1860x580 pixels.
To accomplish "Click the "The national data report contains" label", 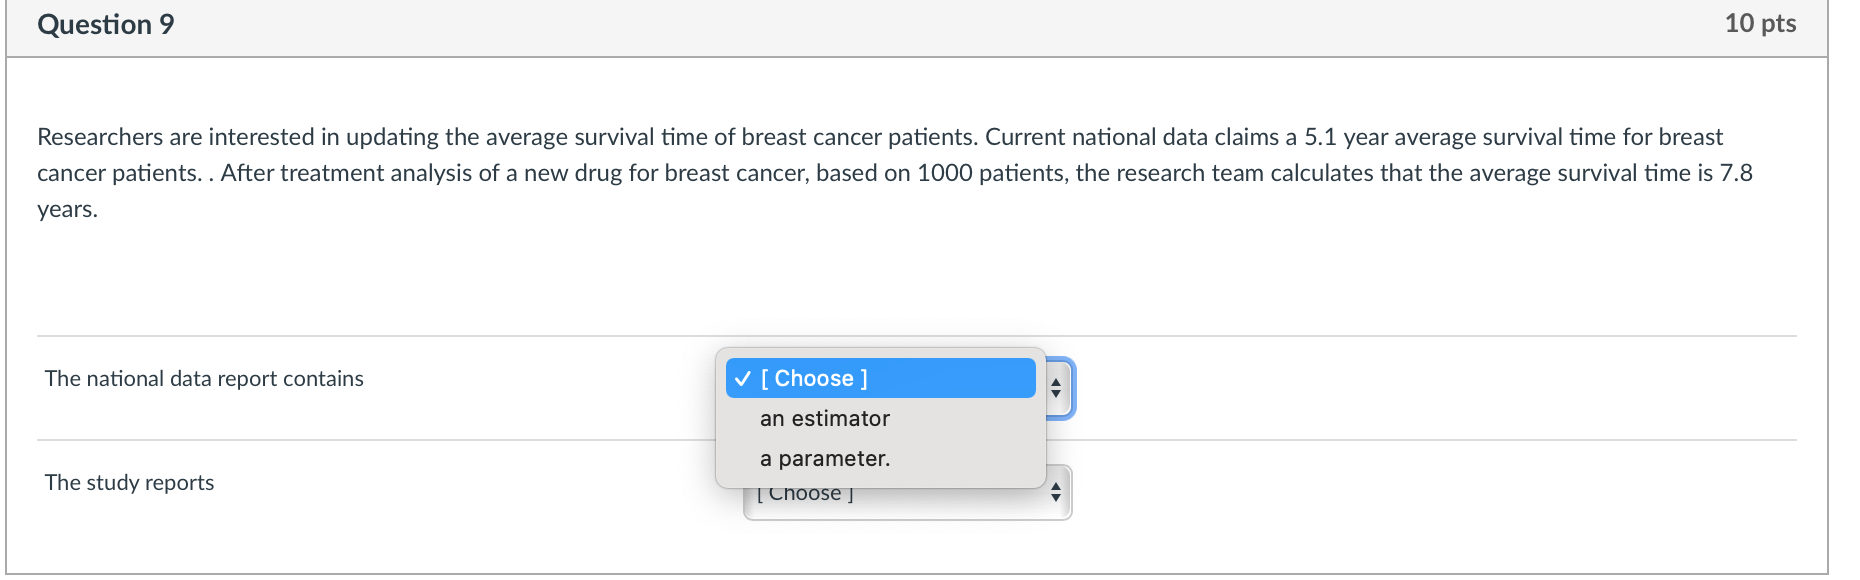I will (x=204, y=379).
